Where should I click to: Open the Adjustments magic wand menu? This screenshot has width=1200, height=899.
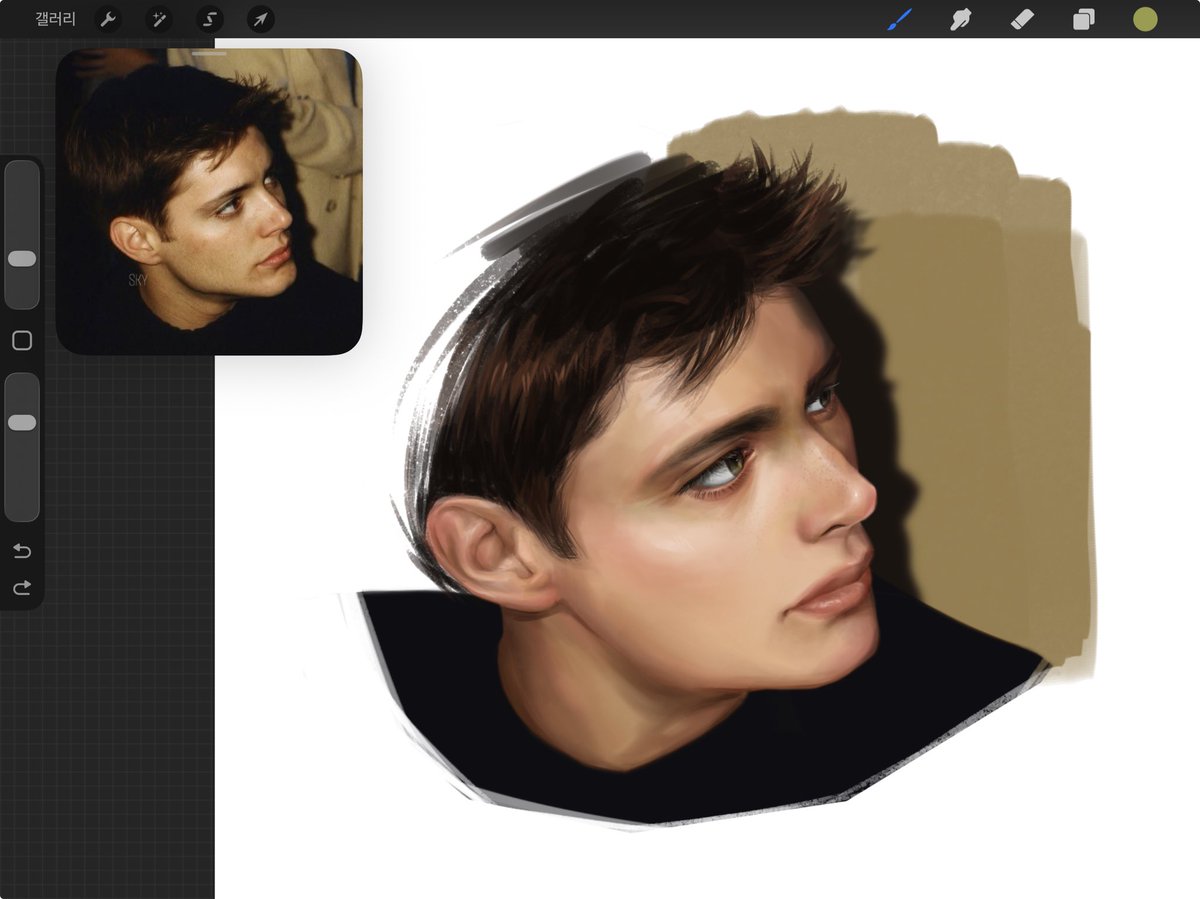click(159, 19)
